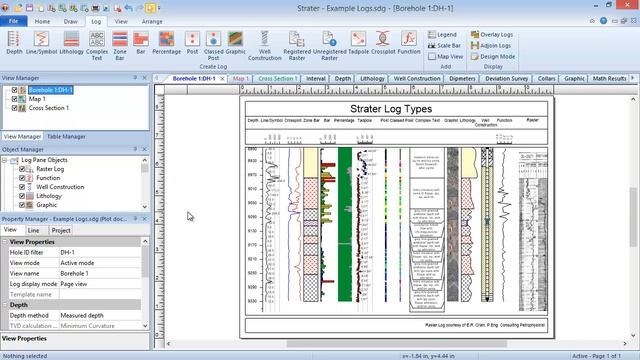This screenshot has width=640, height=360.
Task: Open the Well Construction table tab
Action: (417, 78)
